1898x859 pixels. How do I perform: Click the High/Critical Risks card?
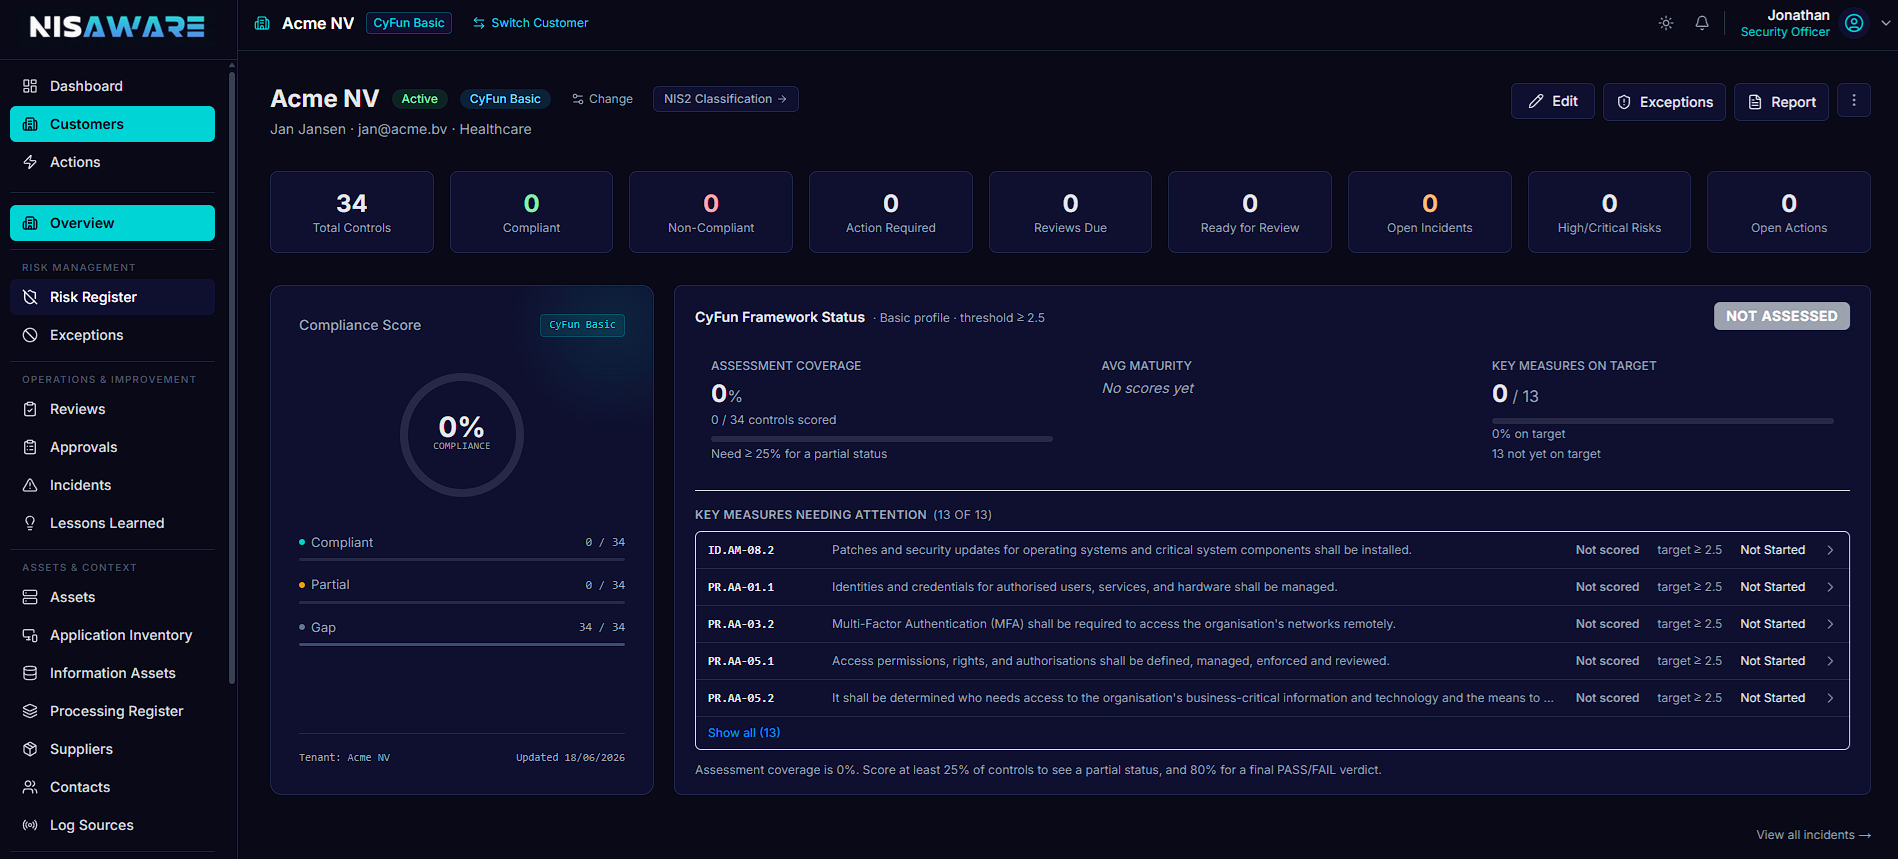click(1609, 212)
